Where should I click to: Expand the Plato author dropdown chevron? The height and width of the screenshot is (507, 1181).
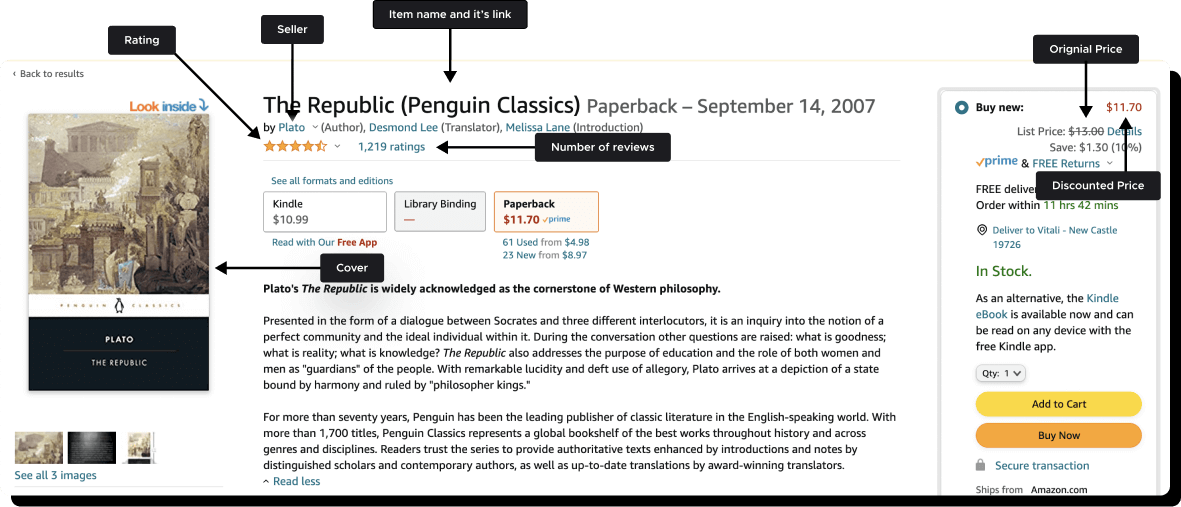coord(315,127)
